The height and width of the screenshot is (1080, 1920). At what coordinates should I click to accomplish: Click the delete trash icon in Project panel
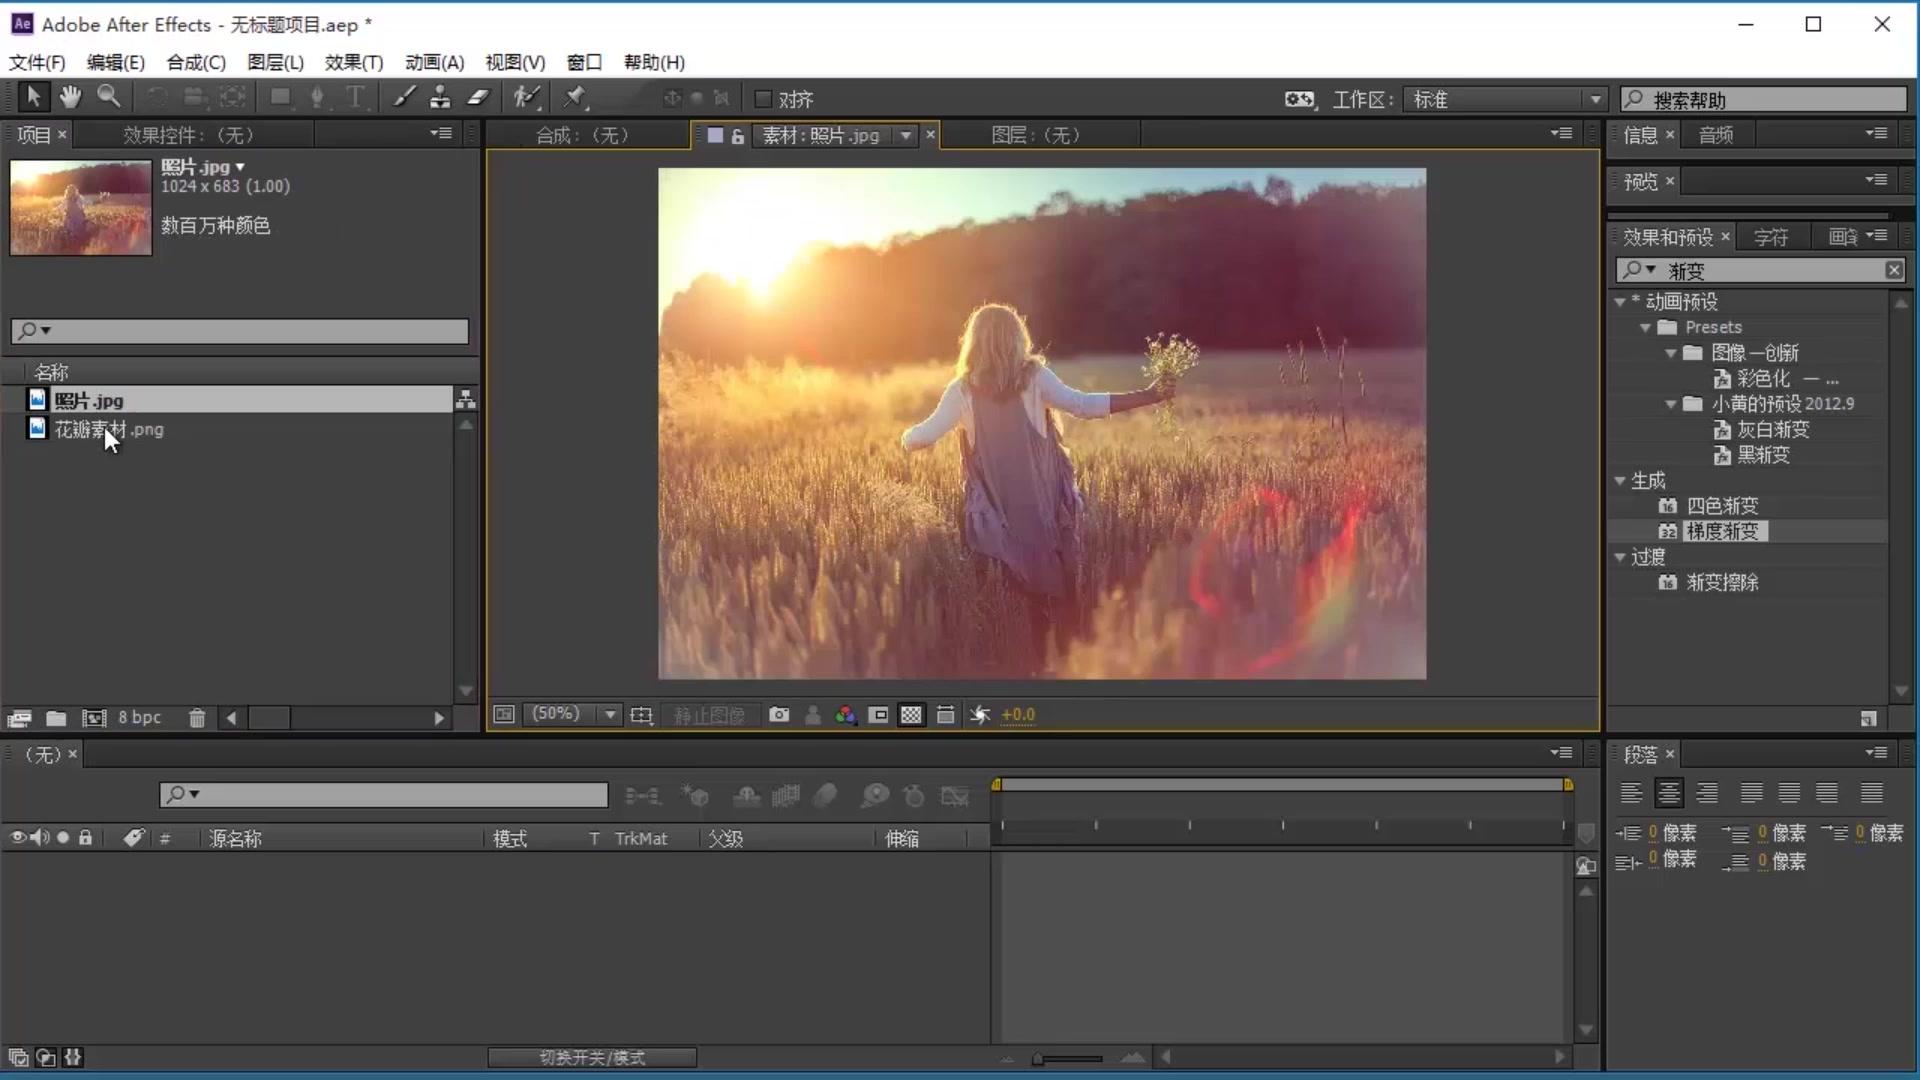point(197,718)
